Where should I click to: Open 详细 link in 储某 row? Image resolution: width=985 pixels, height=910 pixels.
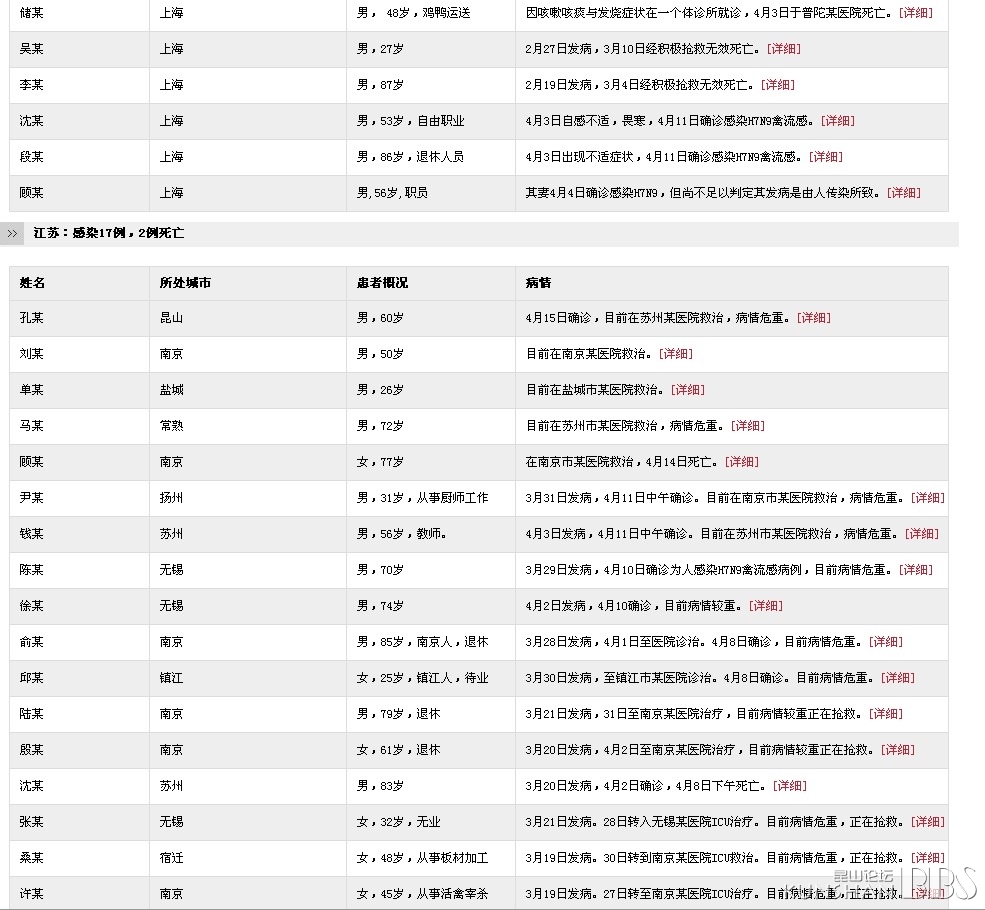pyautogui.click(x=916, y=13)
